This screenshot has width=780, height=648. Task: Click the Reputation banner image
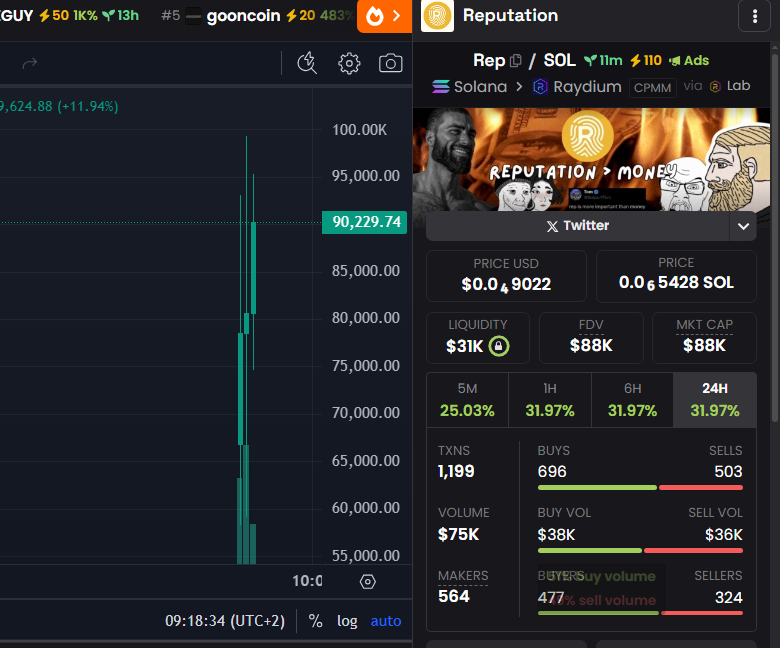591,159
